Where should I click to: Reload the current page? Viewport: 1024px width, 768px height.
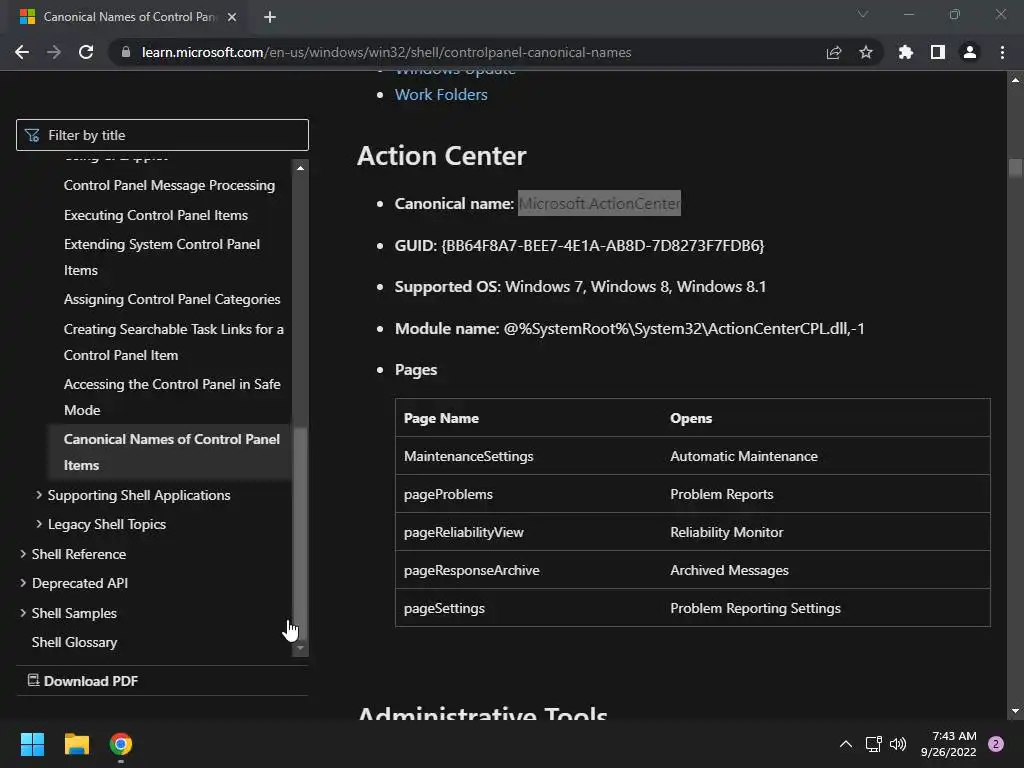(x=86, y=52)
